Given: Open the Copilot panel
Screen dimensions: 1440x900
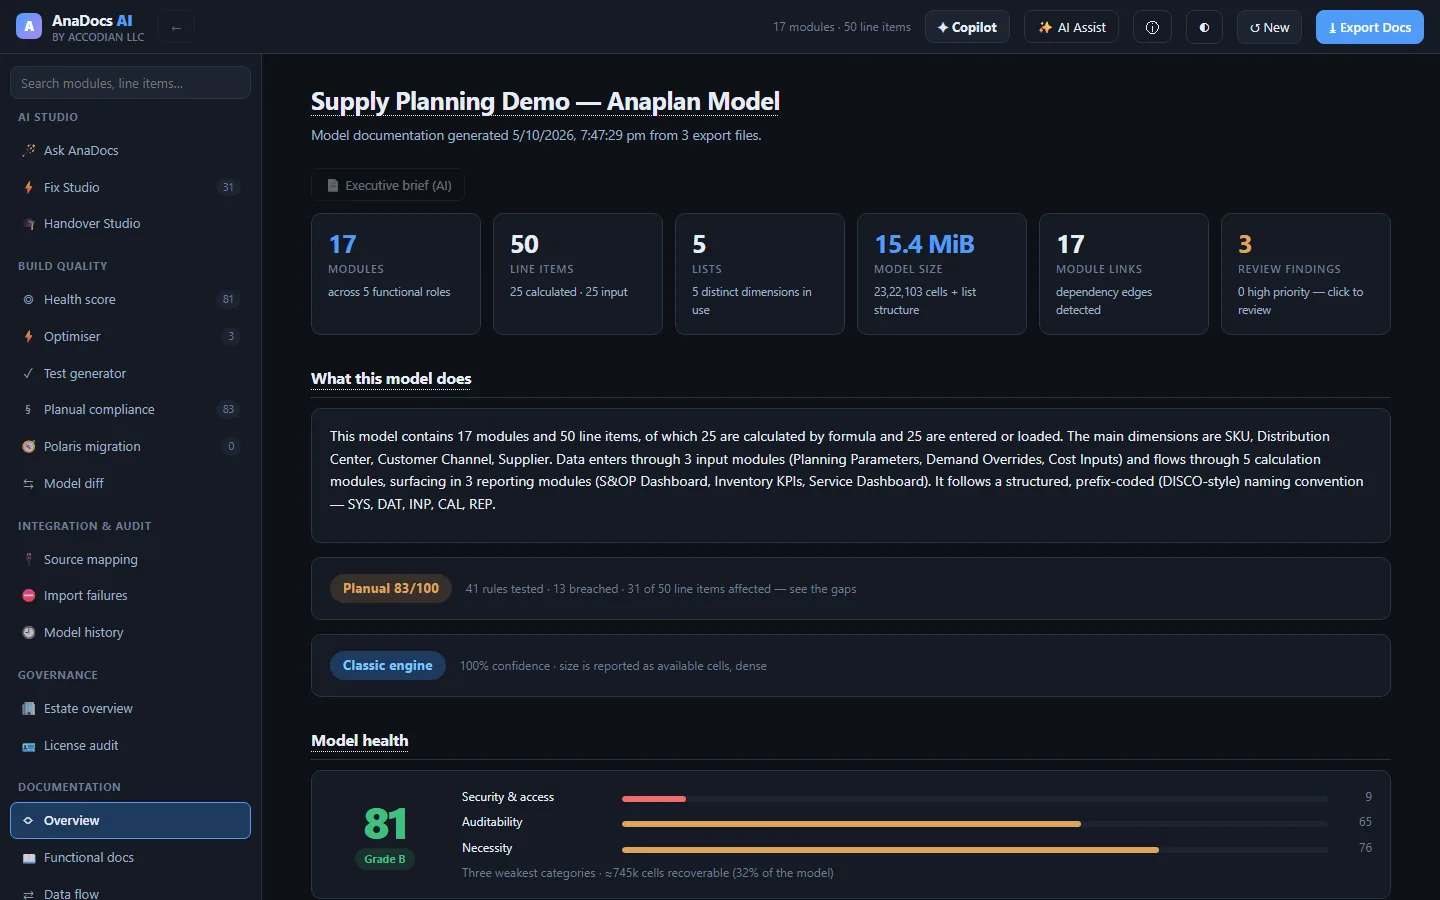Looking at the screenshot, I should click(x=967, y=27).
